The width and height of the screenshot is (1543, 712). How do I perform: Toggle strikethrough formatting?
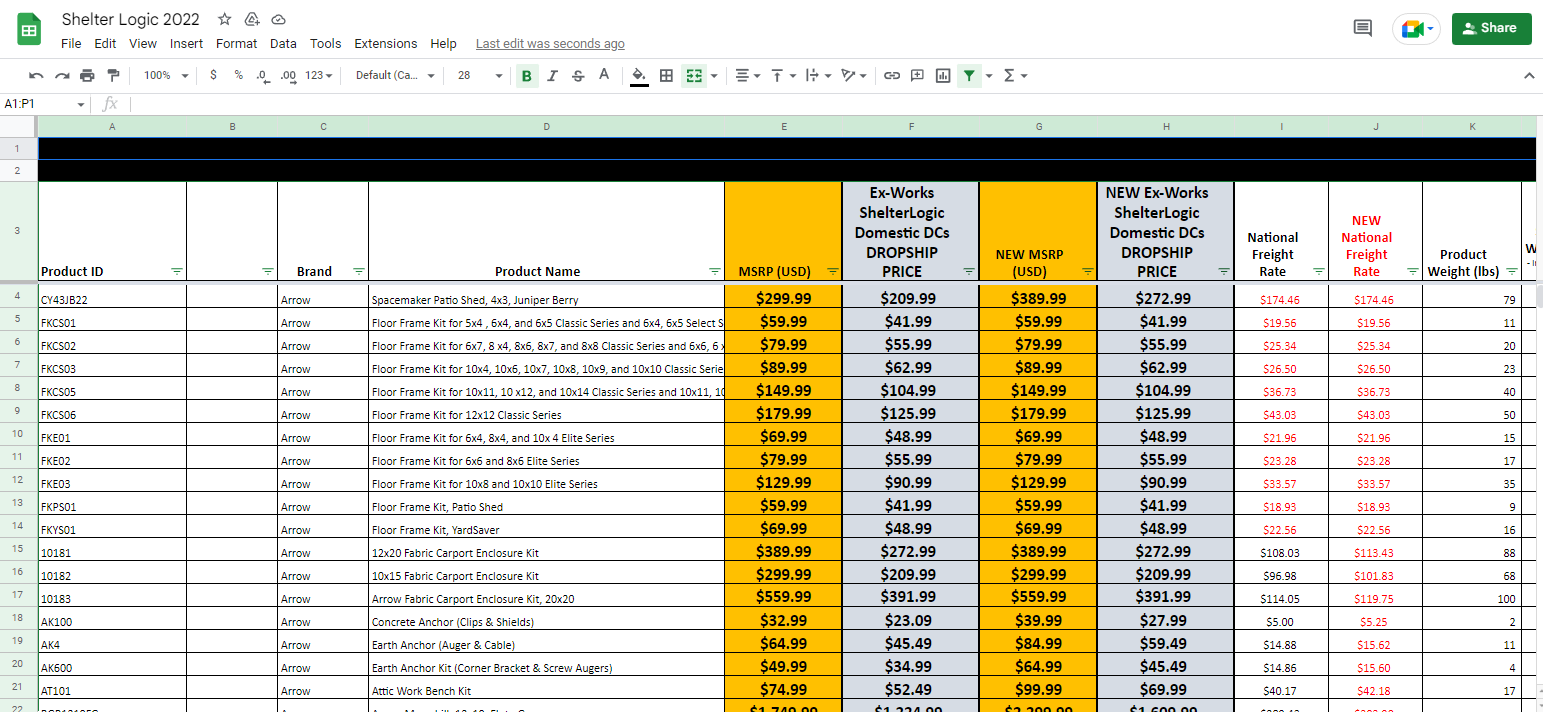[578, 75]
